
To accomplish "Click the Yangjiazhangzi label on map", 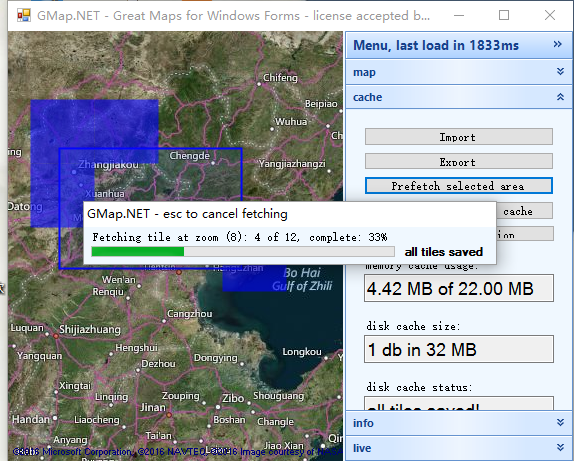I will [x=292, y=164].
